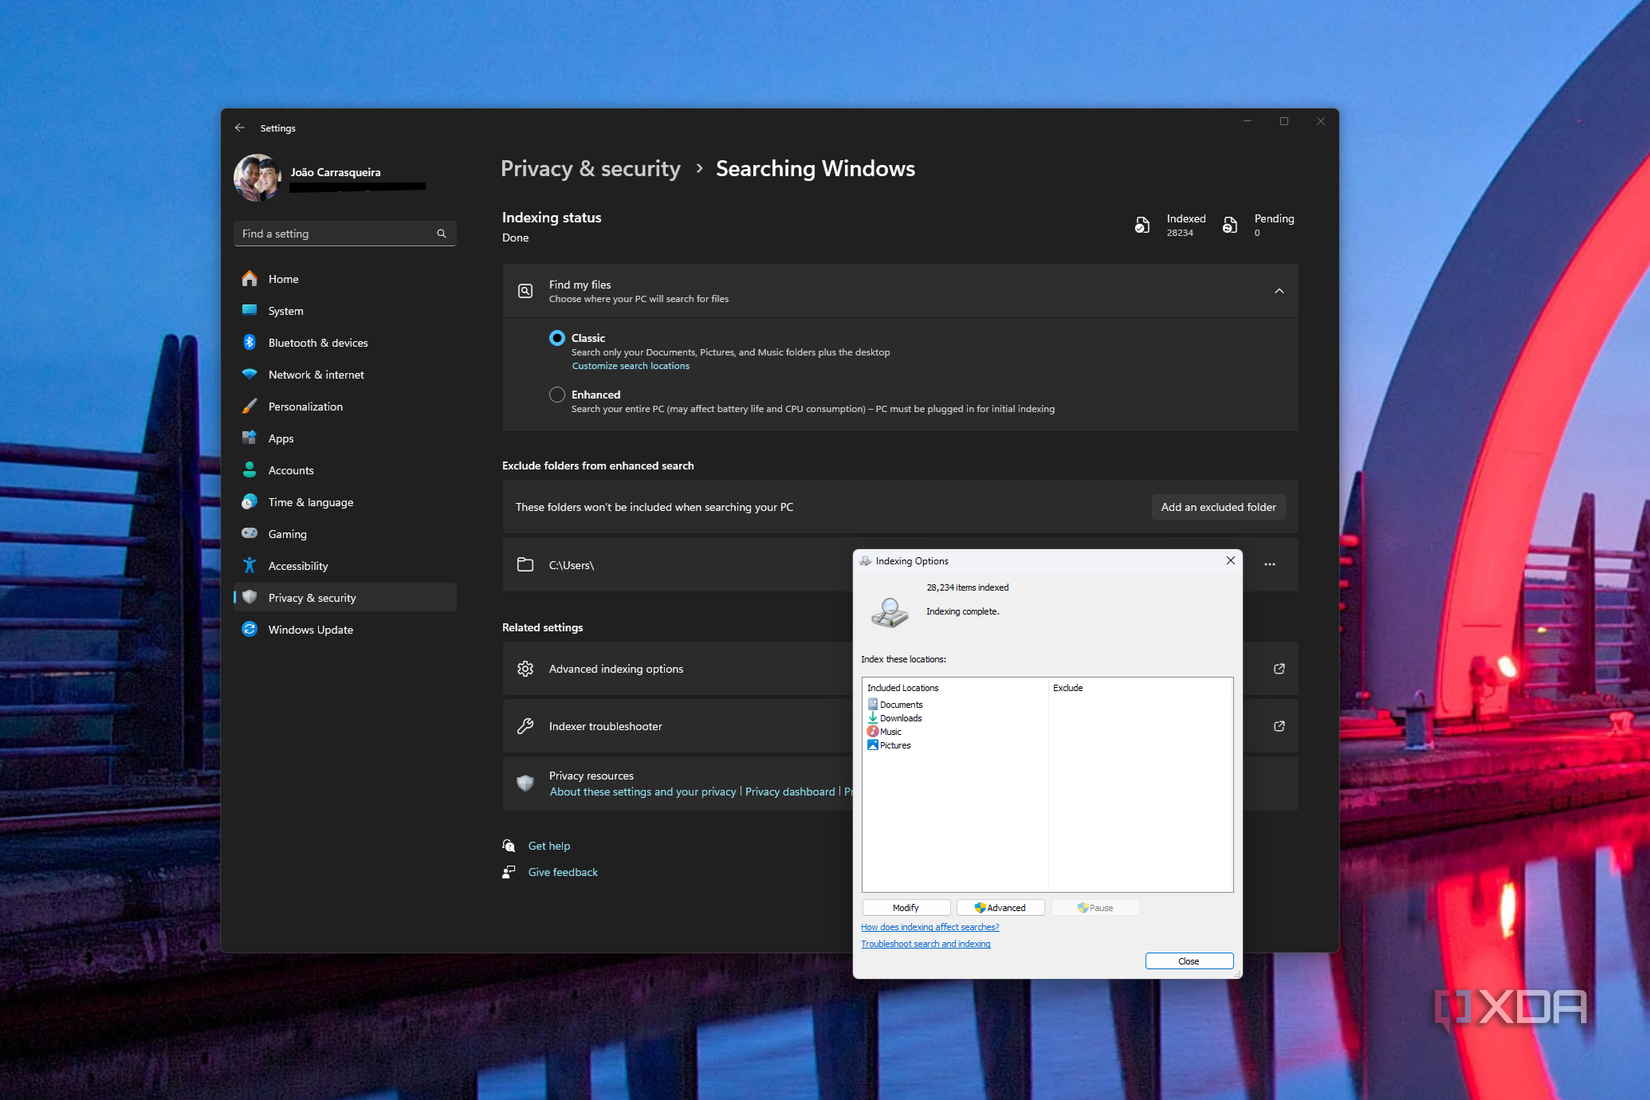Click the Give feedback icon
This screenshot has width=1650, height=1100.
tap(509, 872)
